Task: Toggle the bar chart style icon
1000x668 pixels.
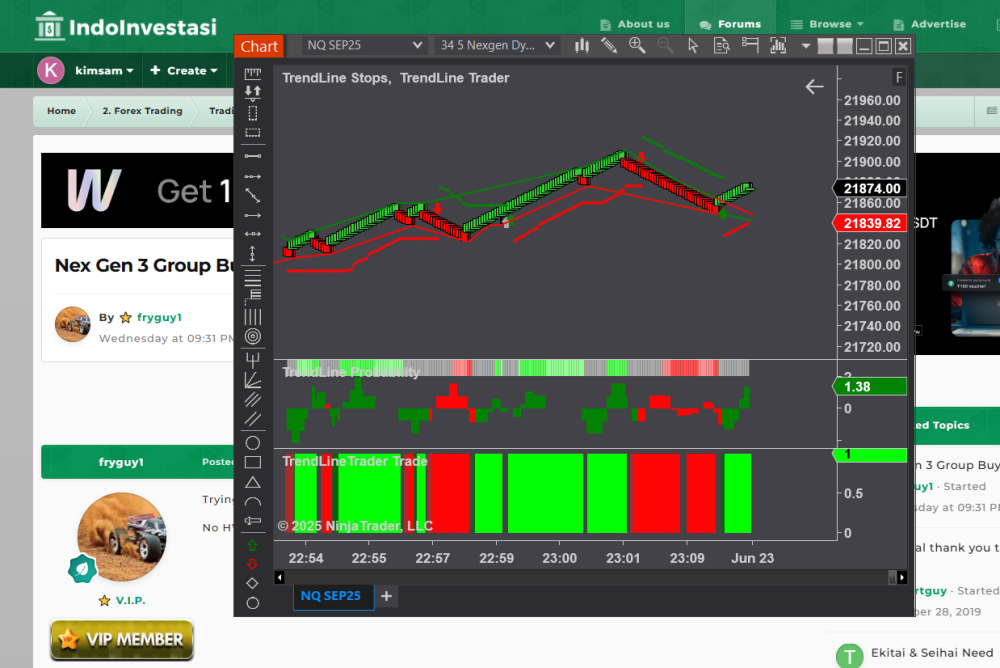Action: (581, 46)
